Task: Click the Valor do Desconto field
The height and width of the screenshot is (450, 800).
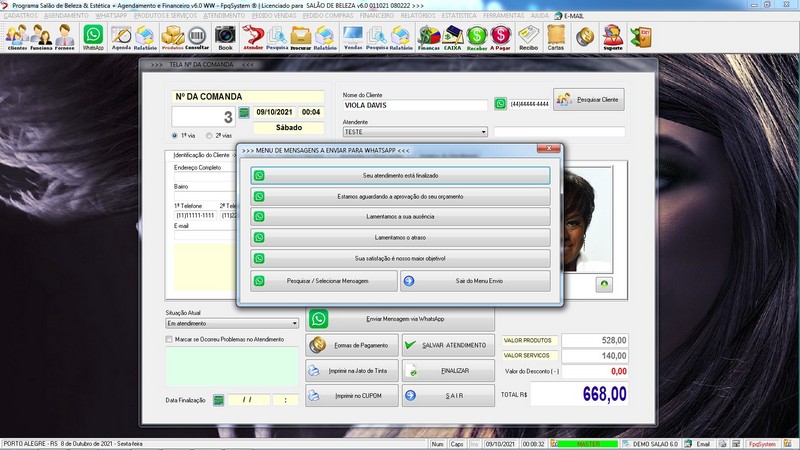Action: [x=595, y=371]
